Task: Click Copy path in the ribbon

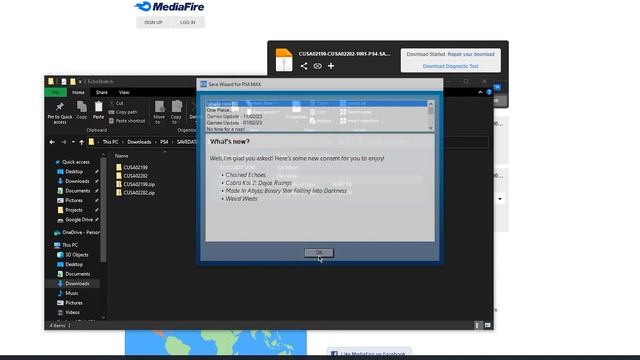Action: pyautogui.click(x=123, y=112)
